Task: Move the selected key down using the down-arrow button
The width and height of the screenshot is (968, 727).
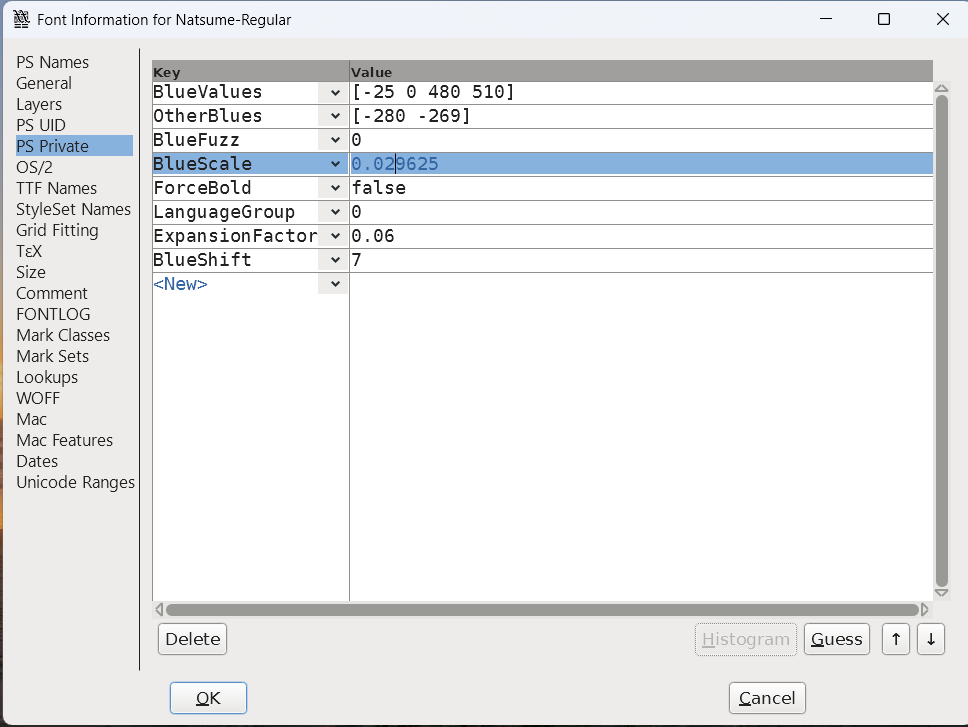Action: coord(931,638)
